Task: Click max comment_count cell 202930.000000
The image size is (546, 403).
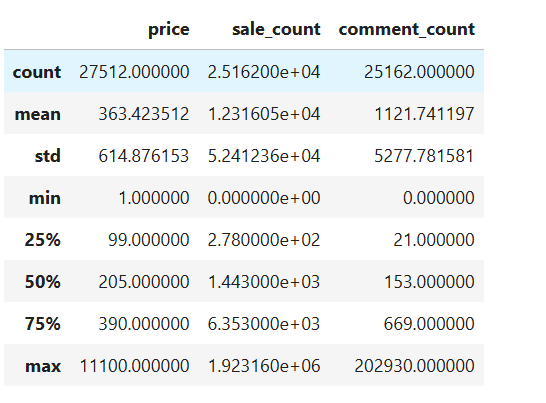Action: pyautogui.click(x=414, y=366)
